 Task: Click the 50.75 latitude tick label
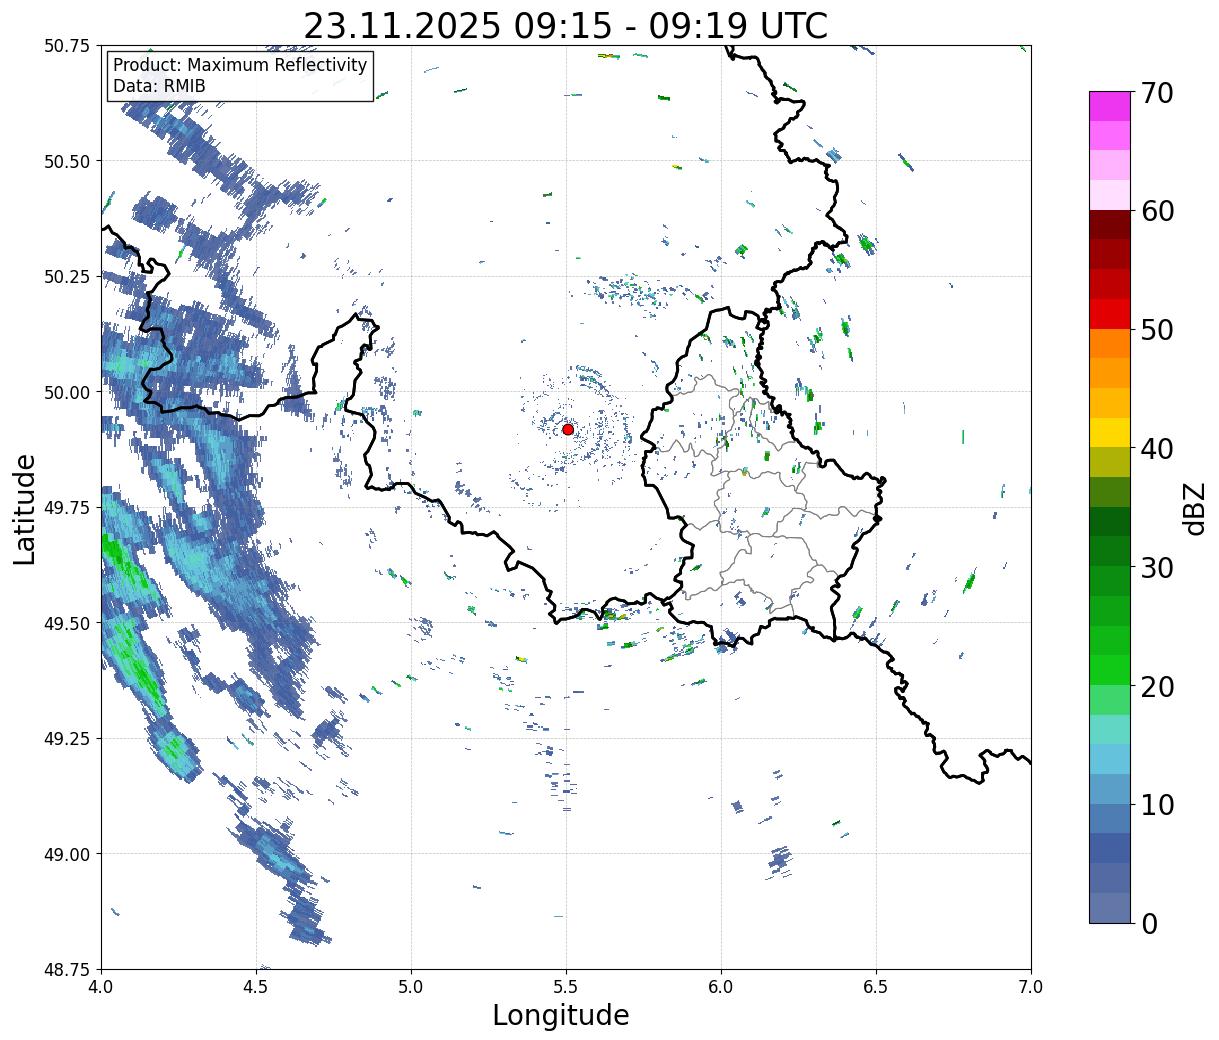(68, 46)
